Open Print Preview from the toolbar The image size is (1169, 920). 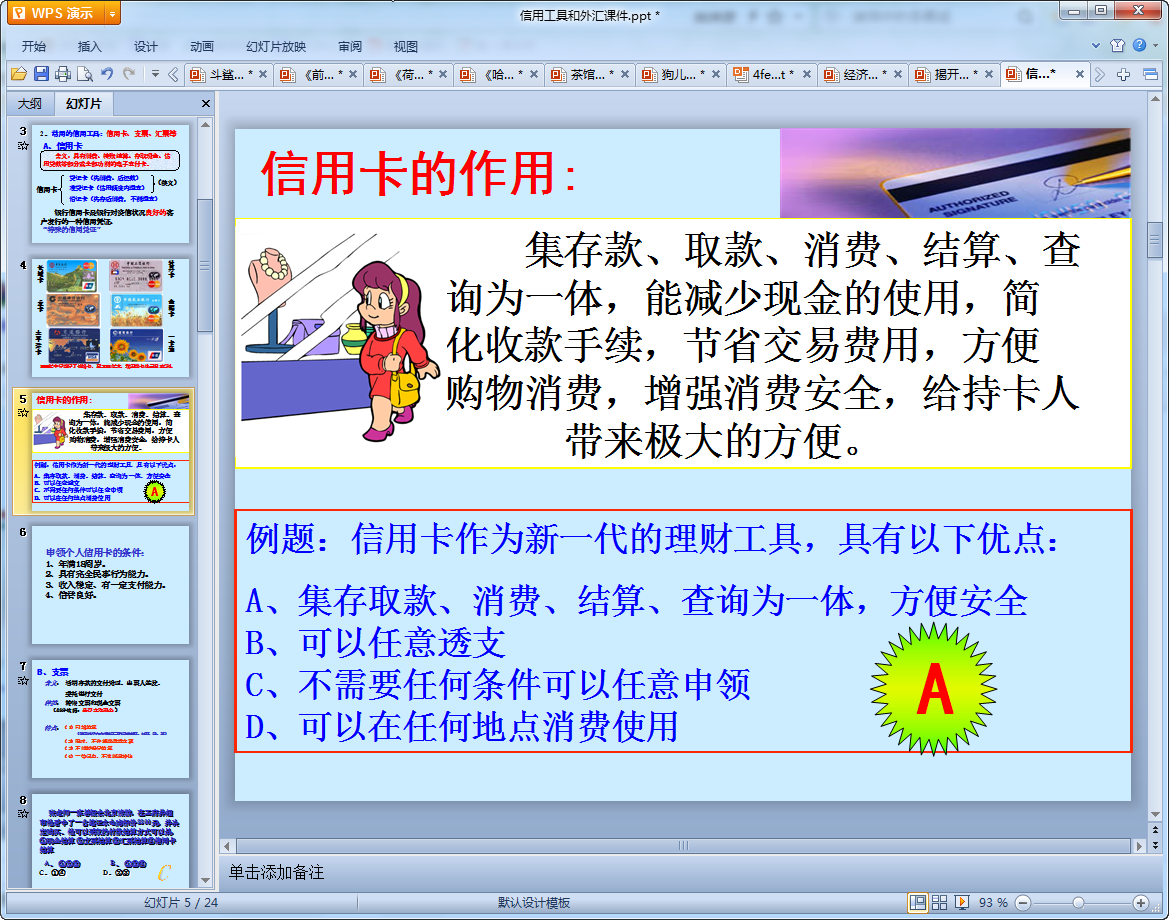85,74
